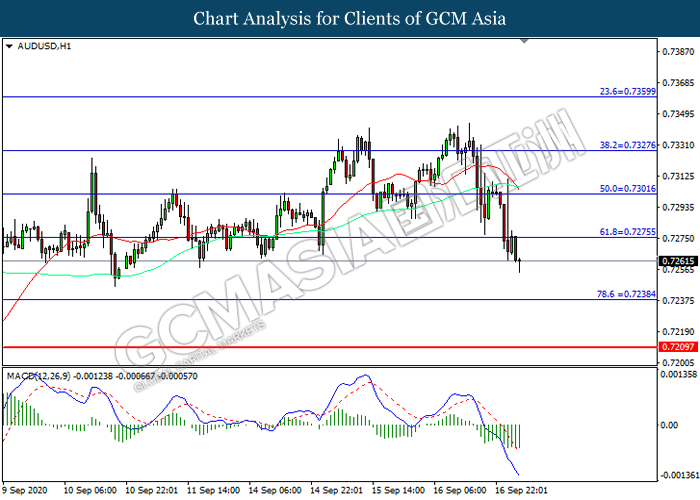Select the current price tag 0.72615

(x=678, y=261)
